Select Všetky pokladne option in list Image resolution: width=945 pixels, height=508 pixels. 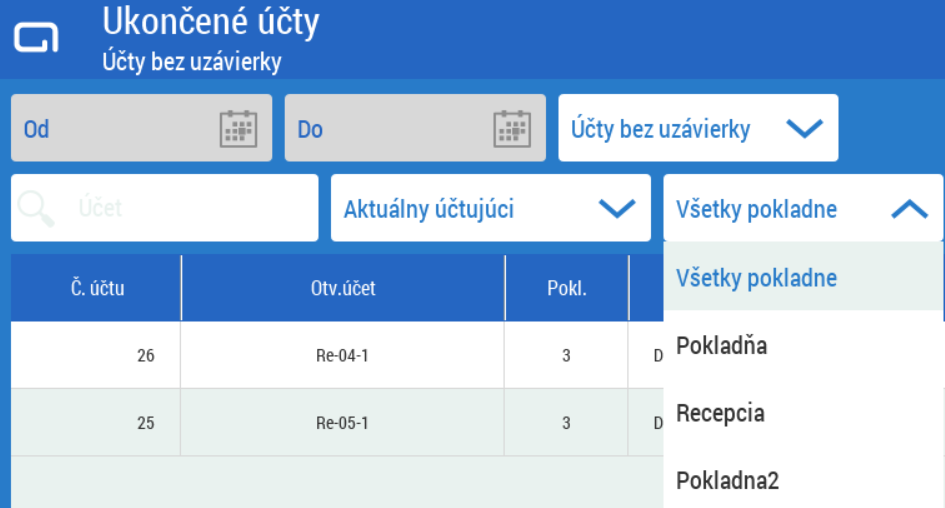tap(756, 277)
